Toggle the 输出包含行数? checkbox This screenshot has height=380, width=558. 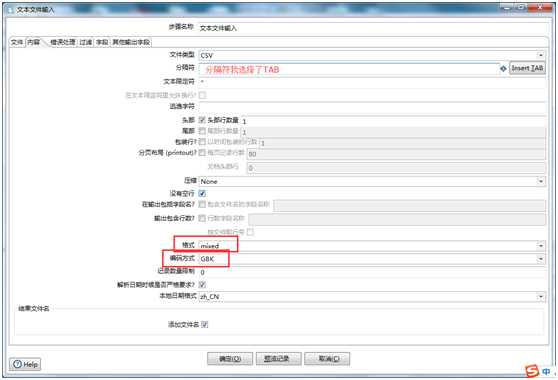pos(202,218)
